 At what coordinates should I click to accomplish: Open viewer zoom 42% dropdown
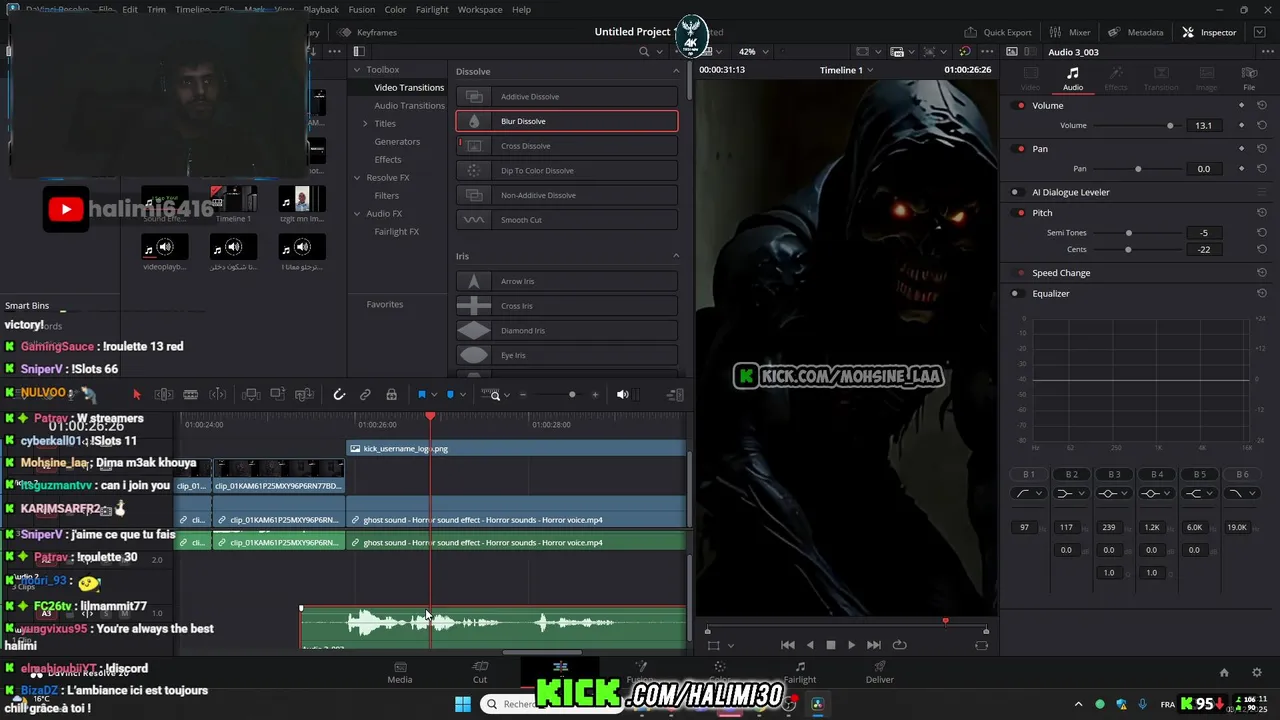click(753, 51)
